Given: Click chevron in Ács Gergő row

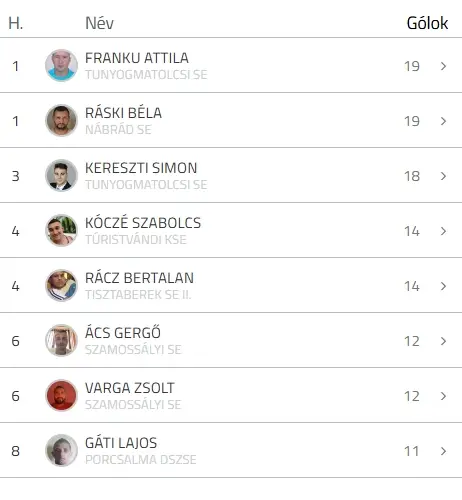Looking at the screenshot, I should coord(443,341).
